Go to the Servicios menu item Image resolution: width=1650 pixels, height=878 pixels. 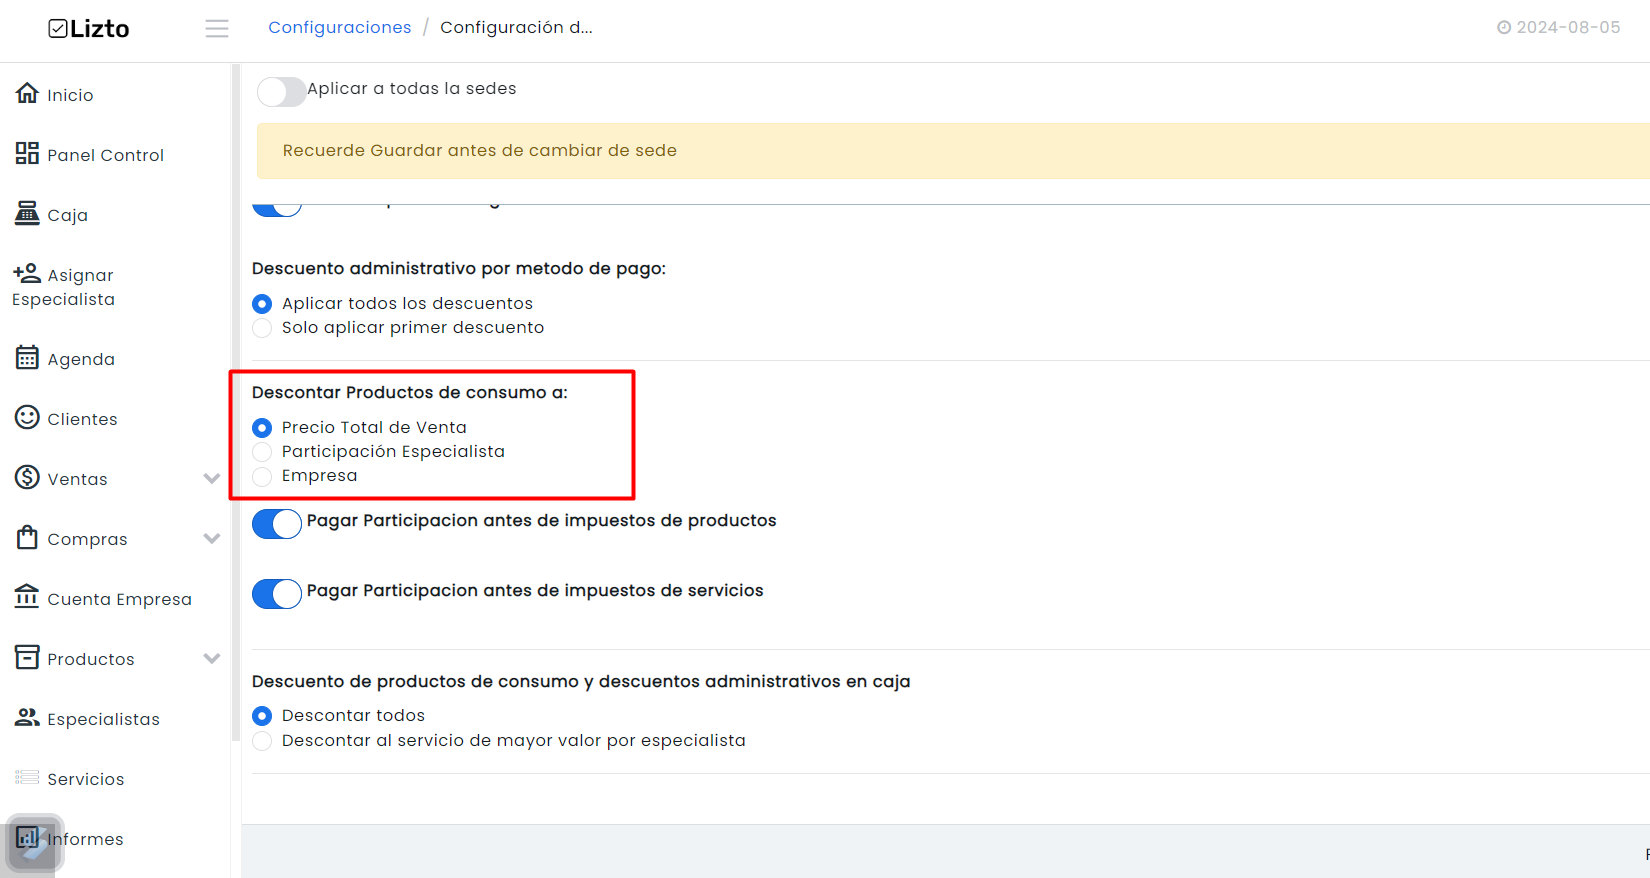tap(70, 779)
